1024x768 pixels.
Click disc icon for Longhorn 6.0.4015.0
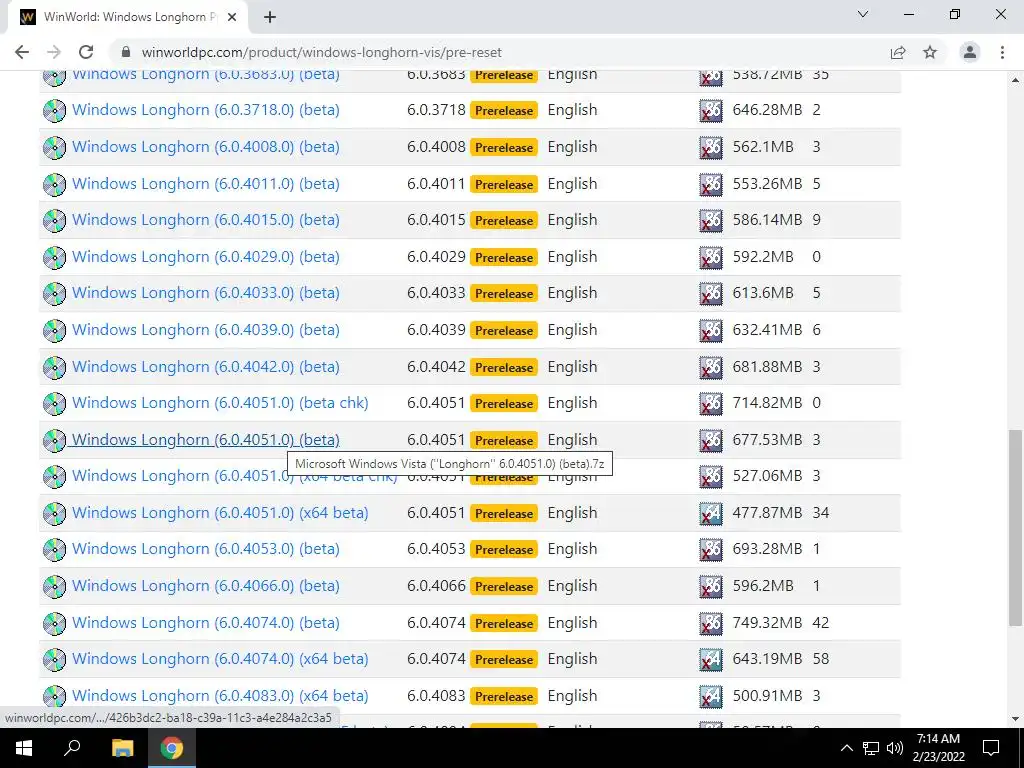(54, 220)
